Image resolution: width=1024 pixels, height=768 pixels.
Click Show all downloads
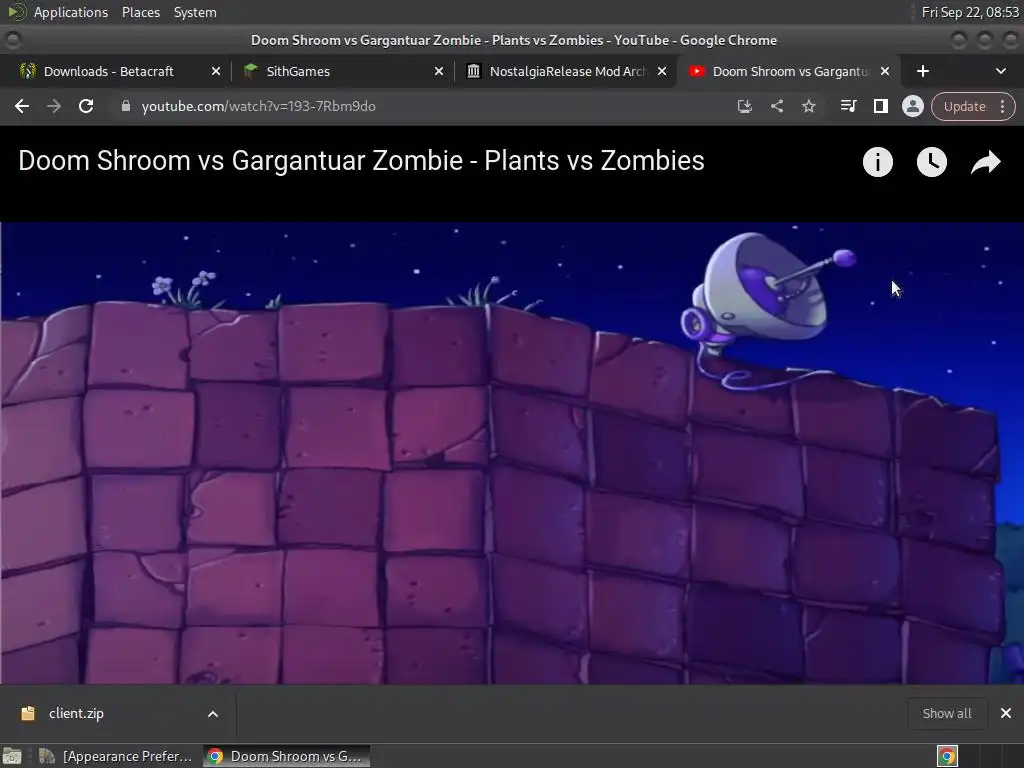tap(947, 713)
